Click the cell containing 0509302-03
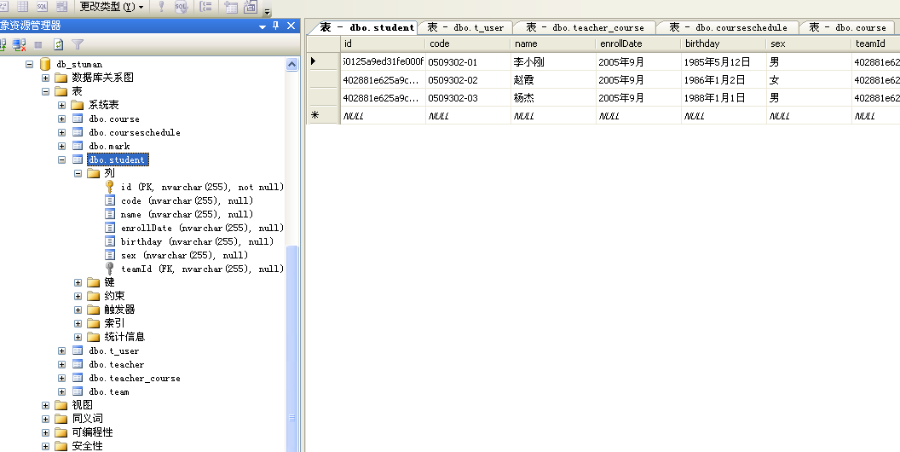The image size is (900, 452). [468, 98]
